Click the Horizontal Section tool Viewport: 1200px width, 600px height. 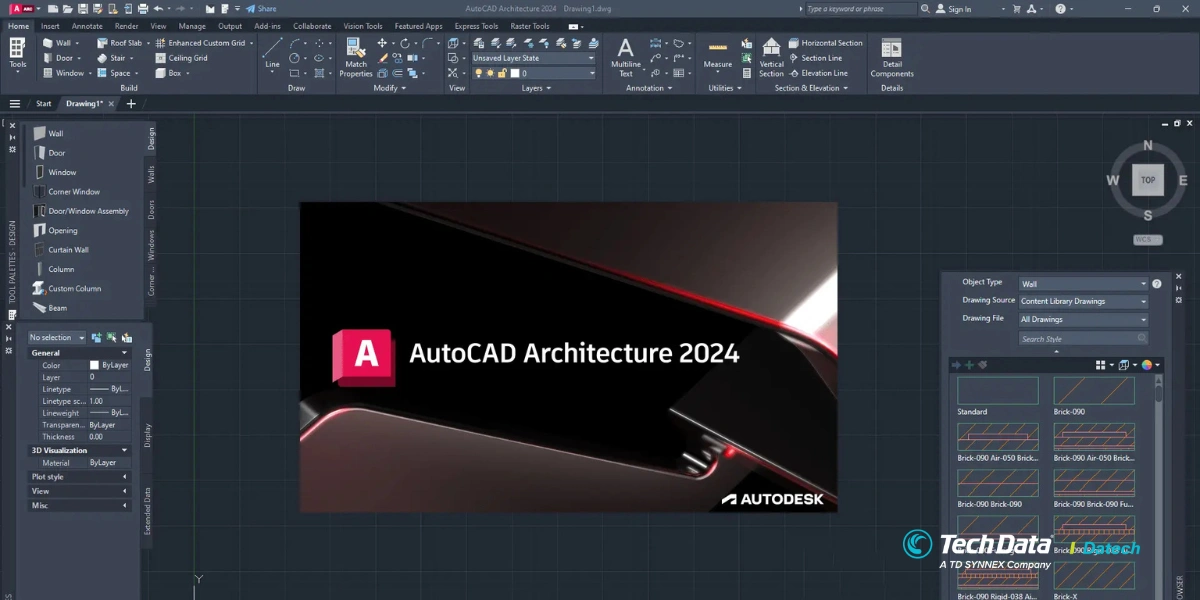[825, 43]
